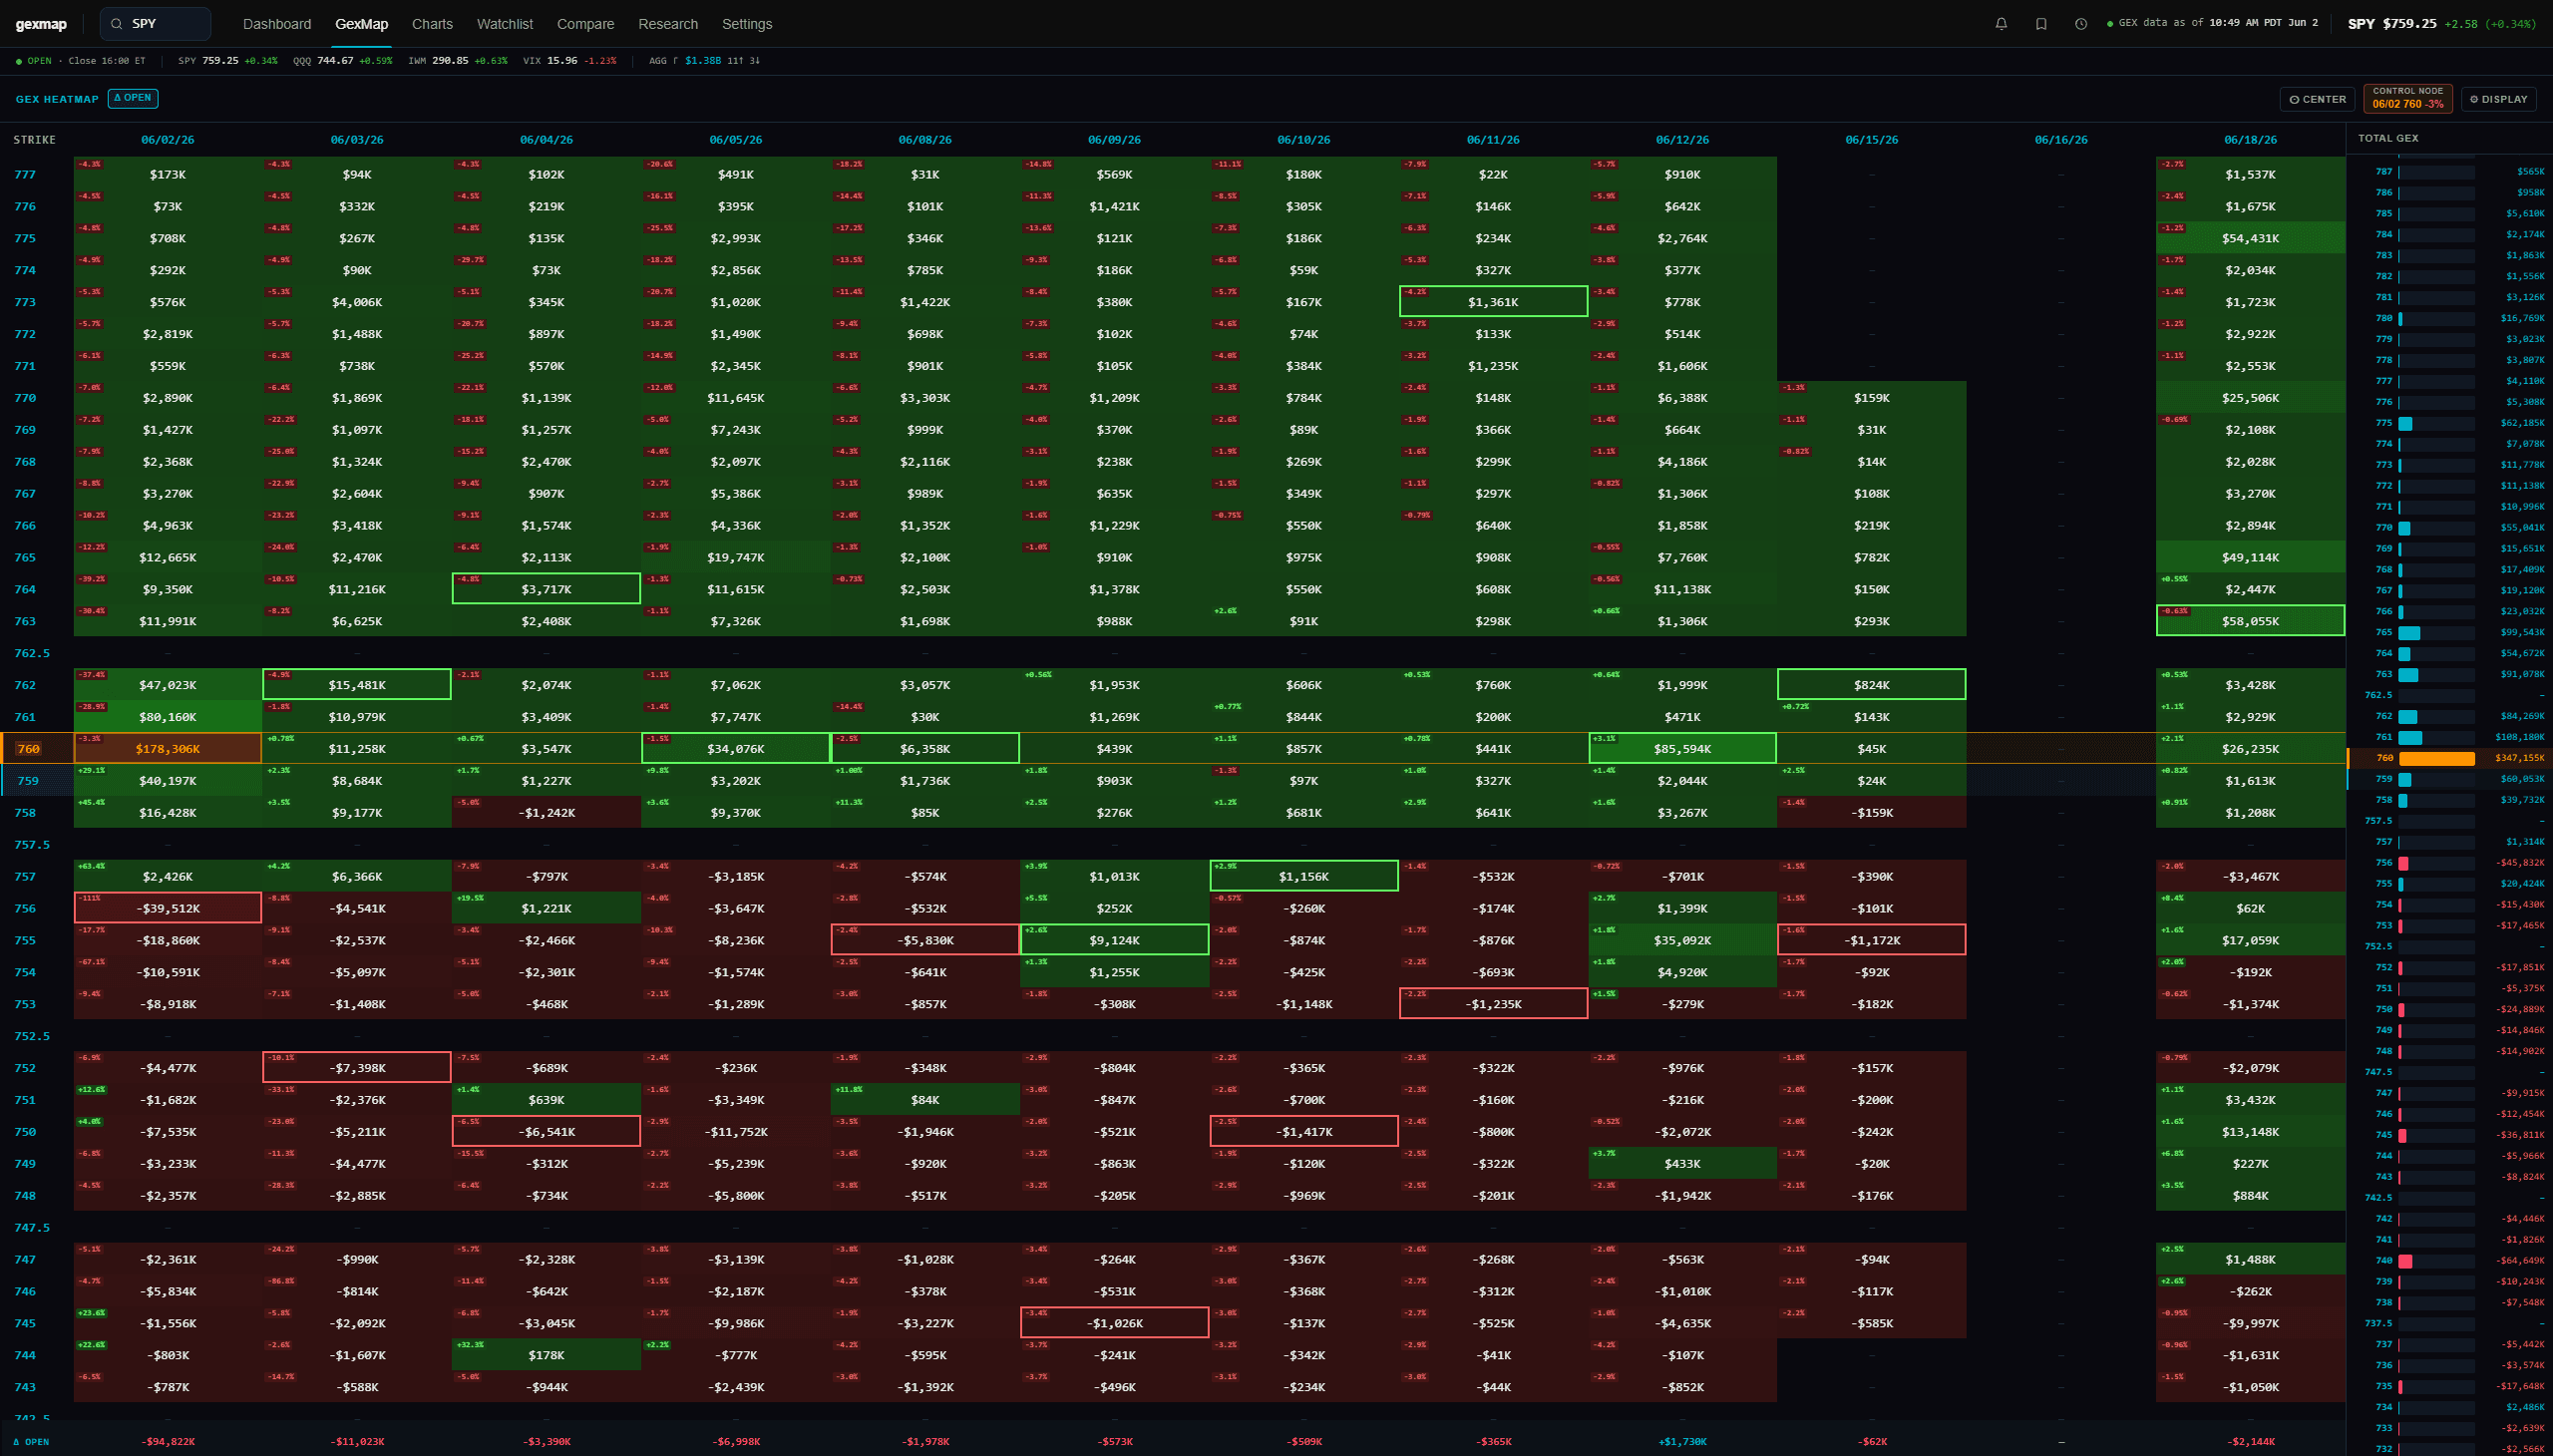This screenshot has height=1456, width=2553.
Task: Click the $824K outlined cell under 06/15/26
Action: click(1872, 685)
